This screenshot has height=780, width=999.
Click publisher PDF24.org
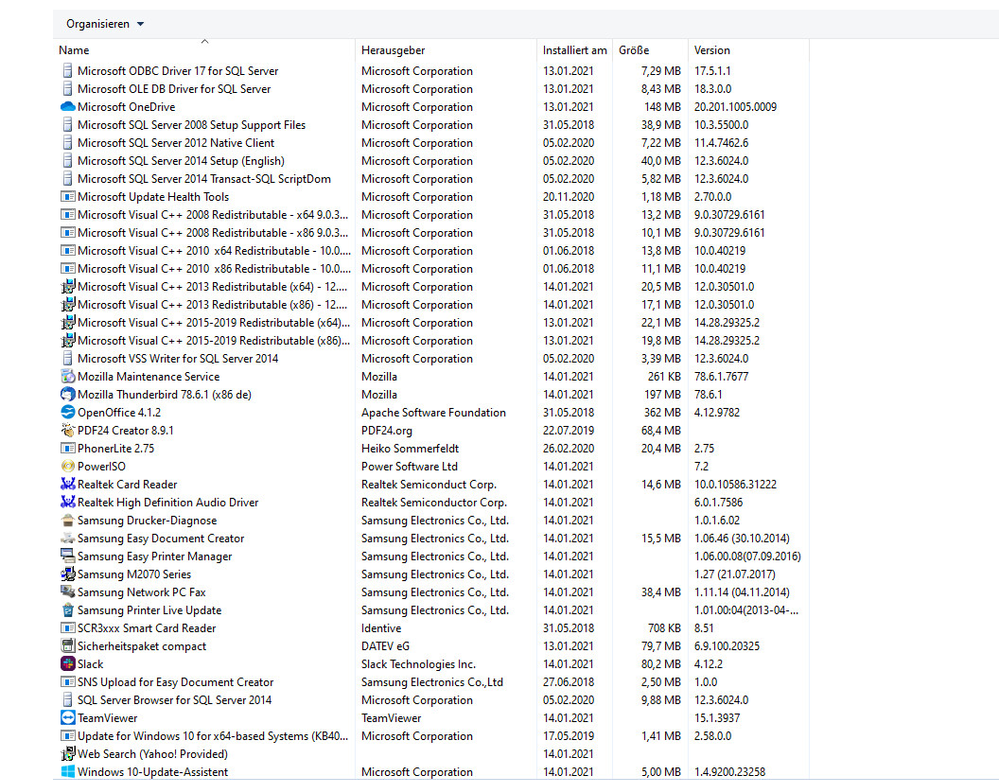click(386, 431)
